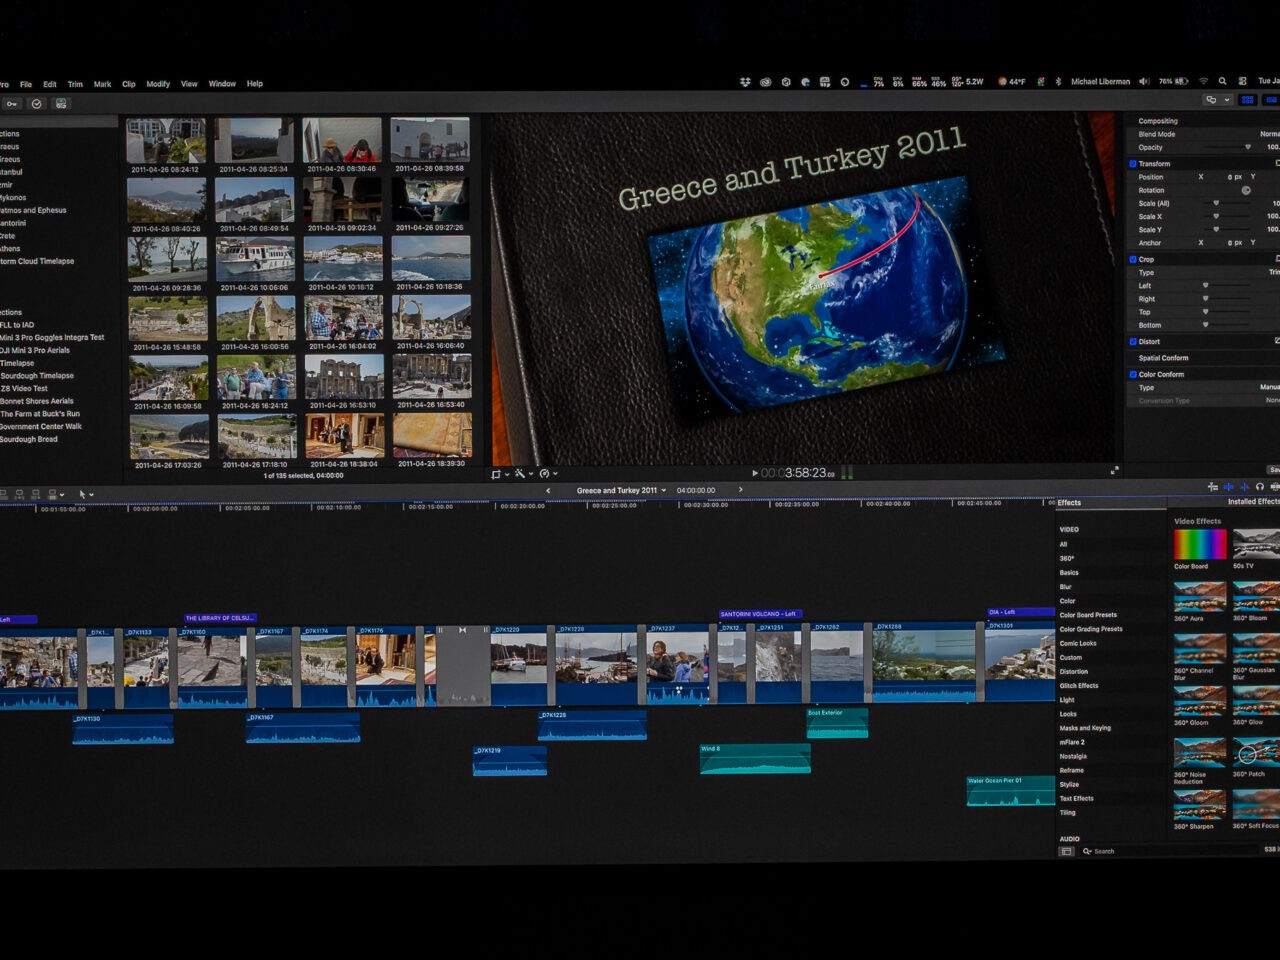
Task: Click the Dropbox icon in menu bar
Action: pos(745,82)
